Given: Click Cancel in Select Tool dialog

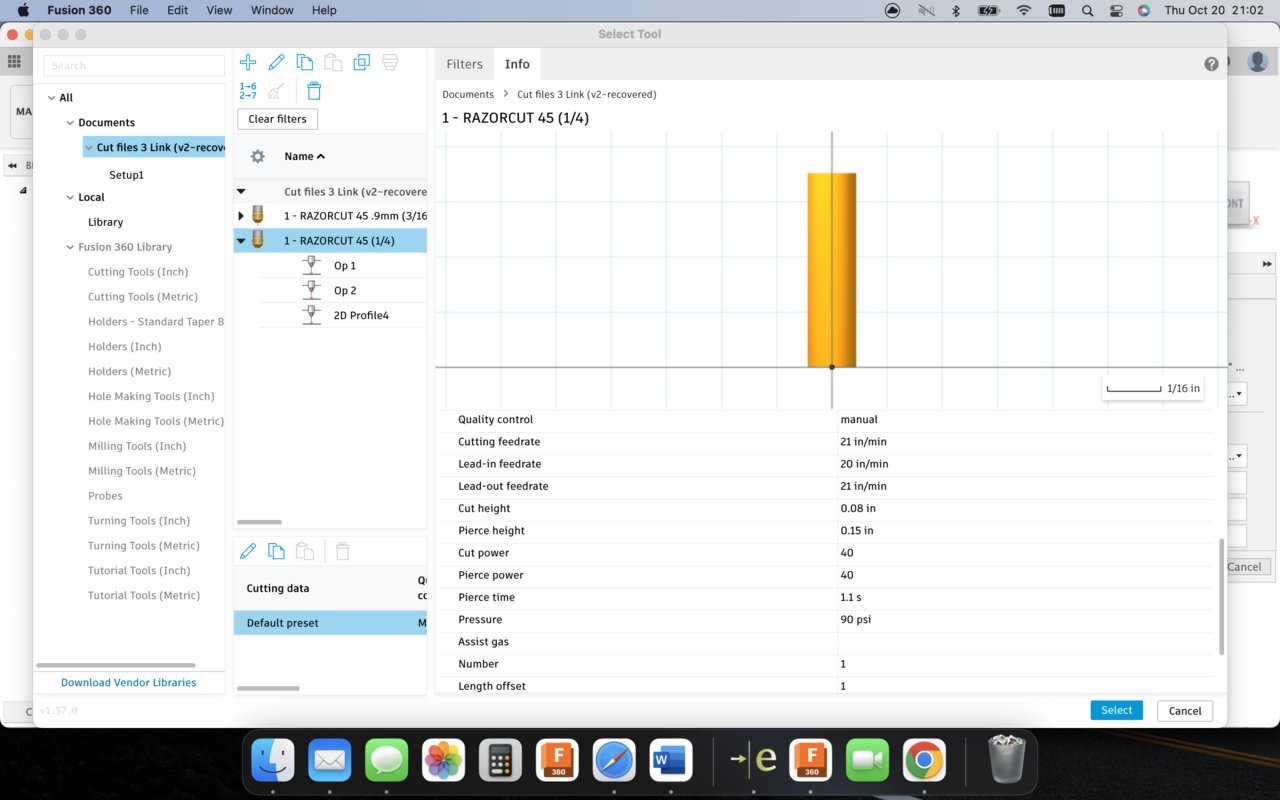Looking at the screenshot, I should [1185, 711].
